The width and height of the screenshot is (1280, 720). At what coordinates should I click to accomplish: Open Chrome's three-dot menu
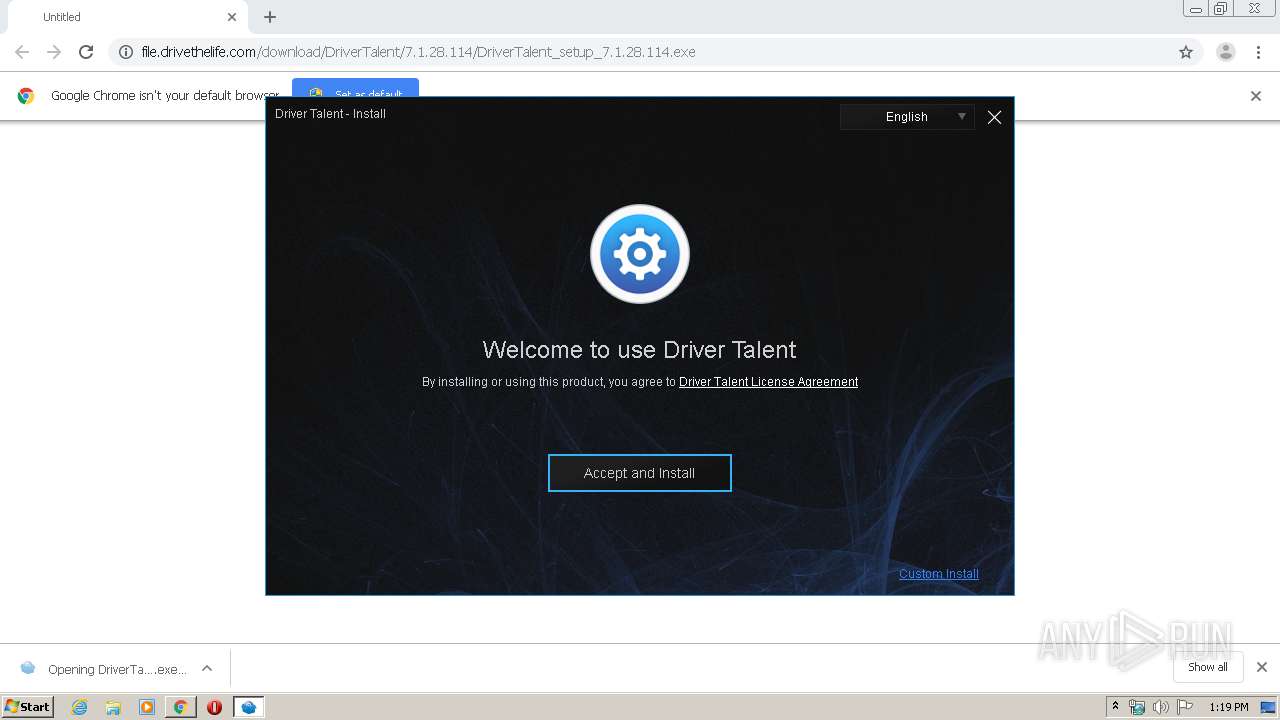(1258, 52)
